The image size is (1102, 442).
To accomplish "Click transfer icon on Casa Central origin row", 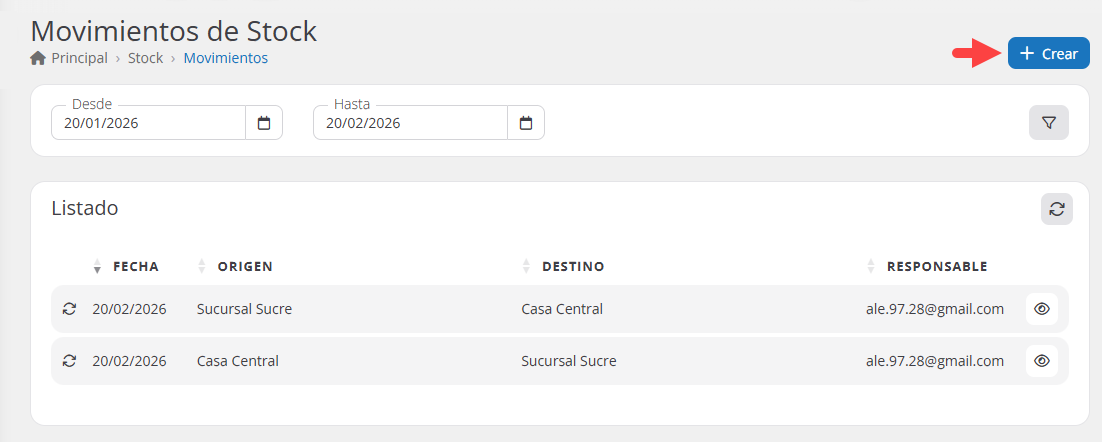I will click(x=69, y=361).
